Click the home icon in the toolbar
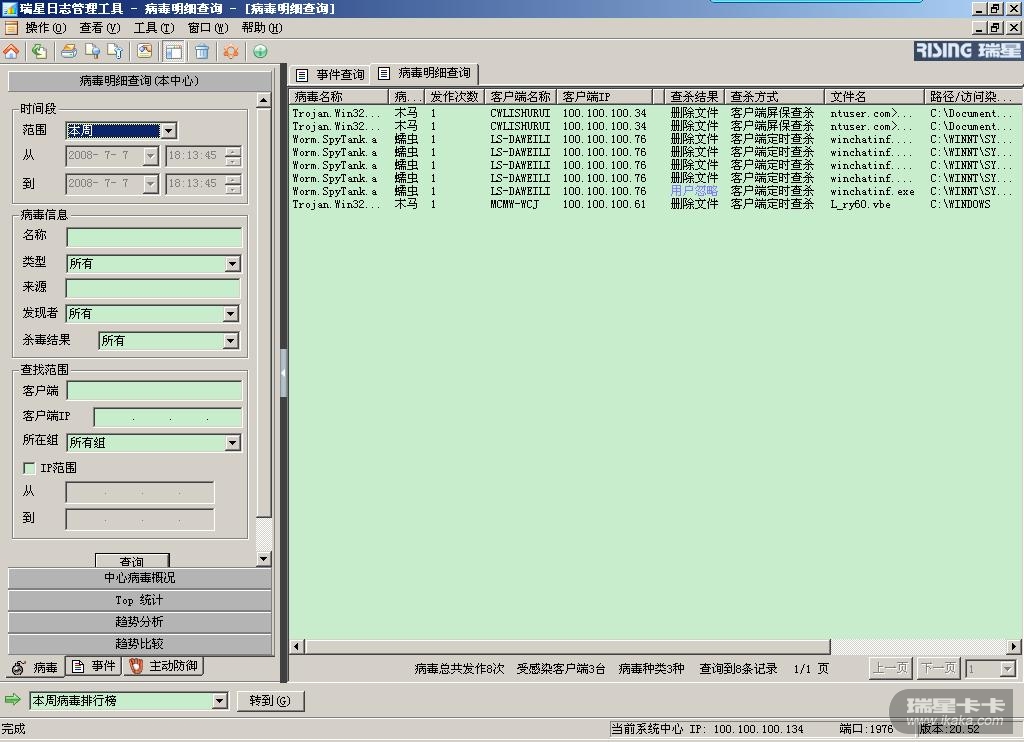 point(11,51)
